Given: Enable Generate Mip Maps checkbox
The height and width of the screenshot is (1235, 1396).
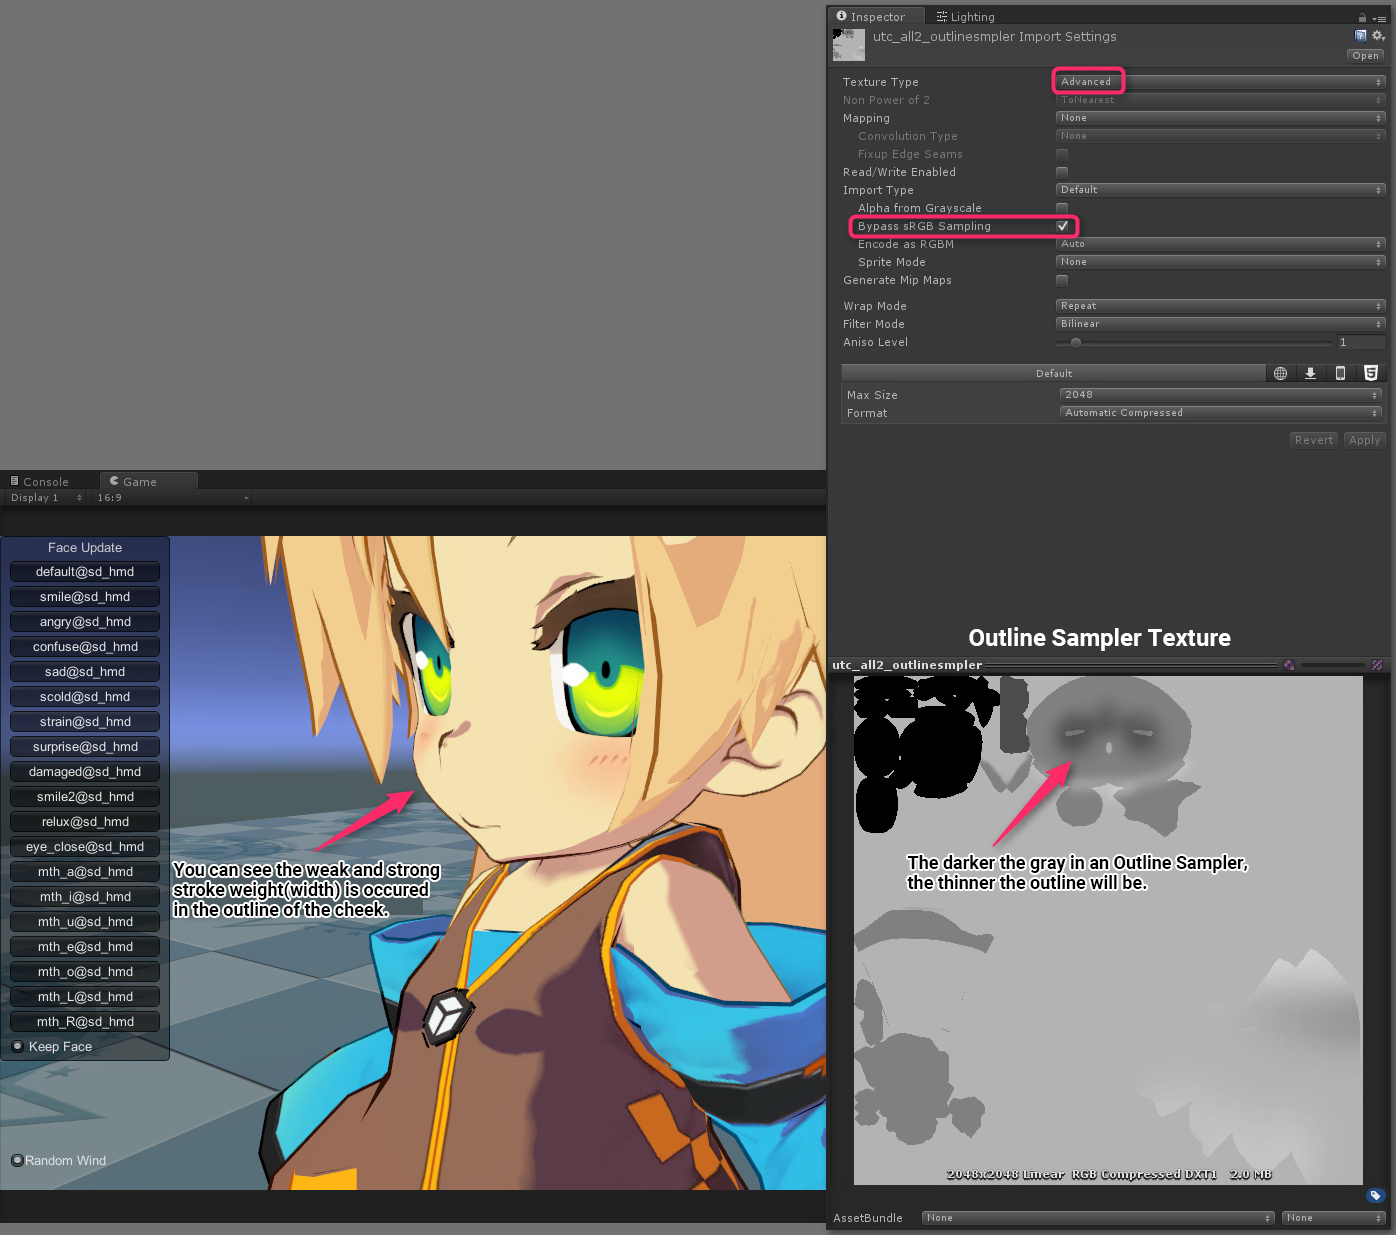Looking at the screenshot, I should (x=1062, y=280).
